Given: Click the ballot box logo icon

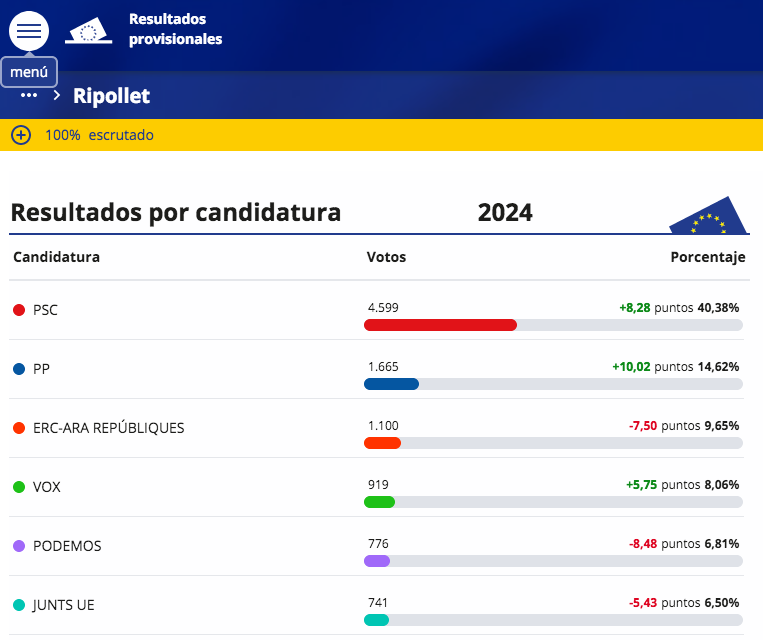Looking at the screenshot, I should tap(88, 32).
